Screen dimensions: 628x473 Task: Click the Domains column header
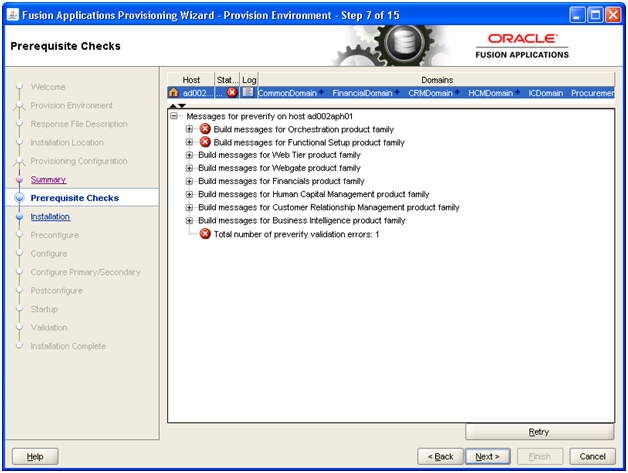tap(437, 80)
